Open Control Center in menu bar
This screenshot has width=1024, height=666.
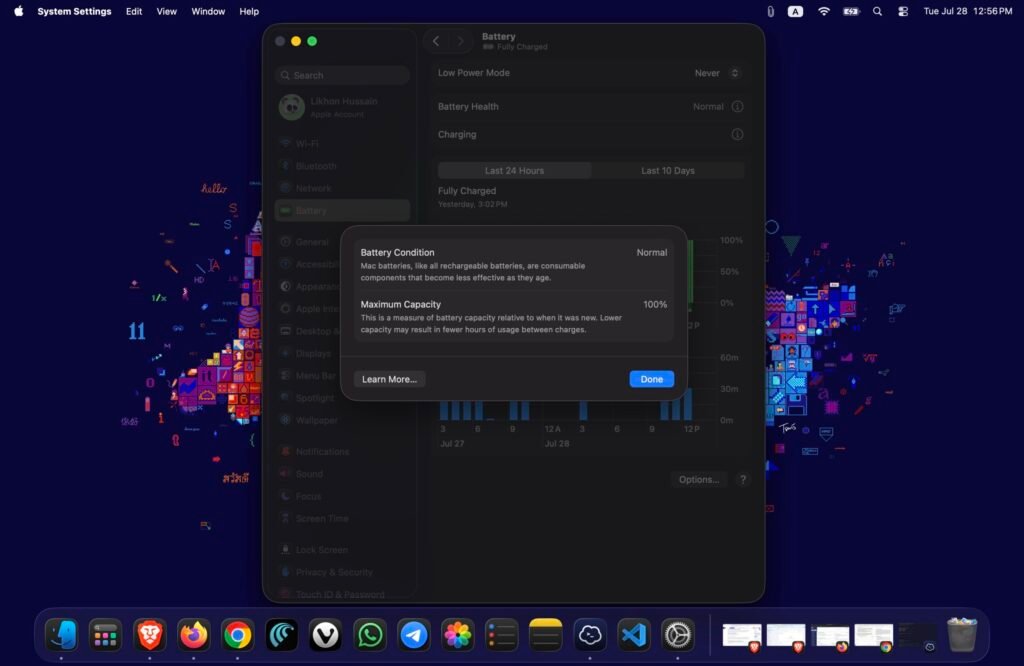coord(903,11)
